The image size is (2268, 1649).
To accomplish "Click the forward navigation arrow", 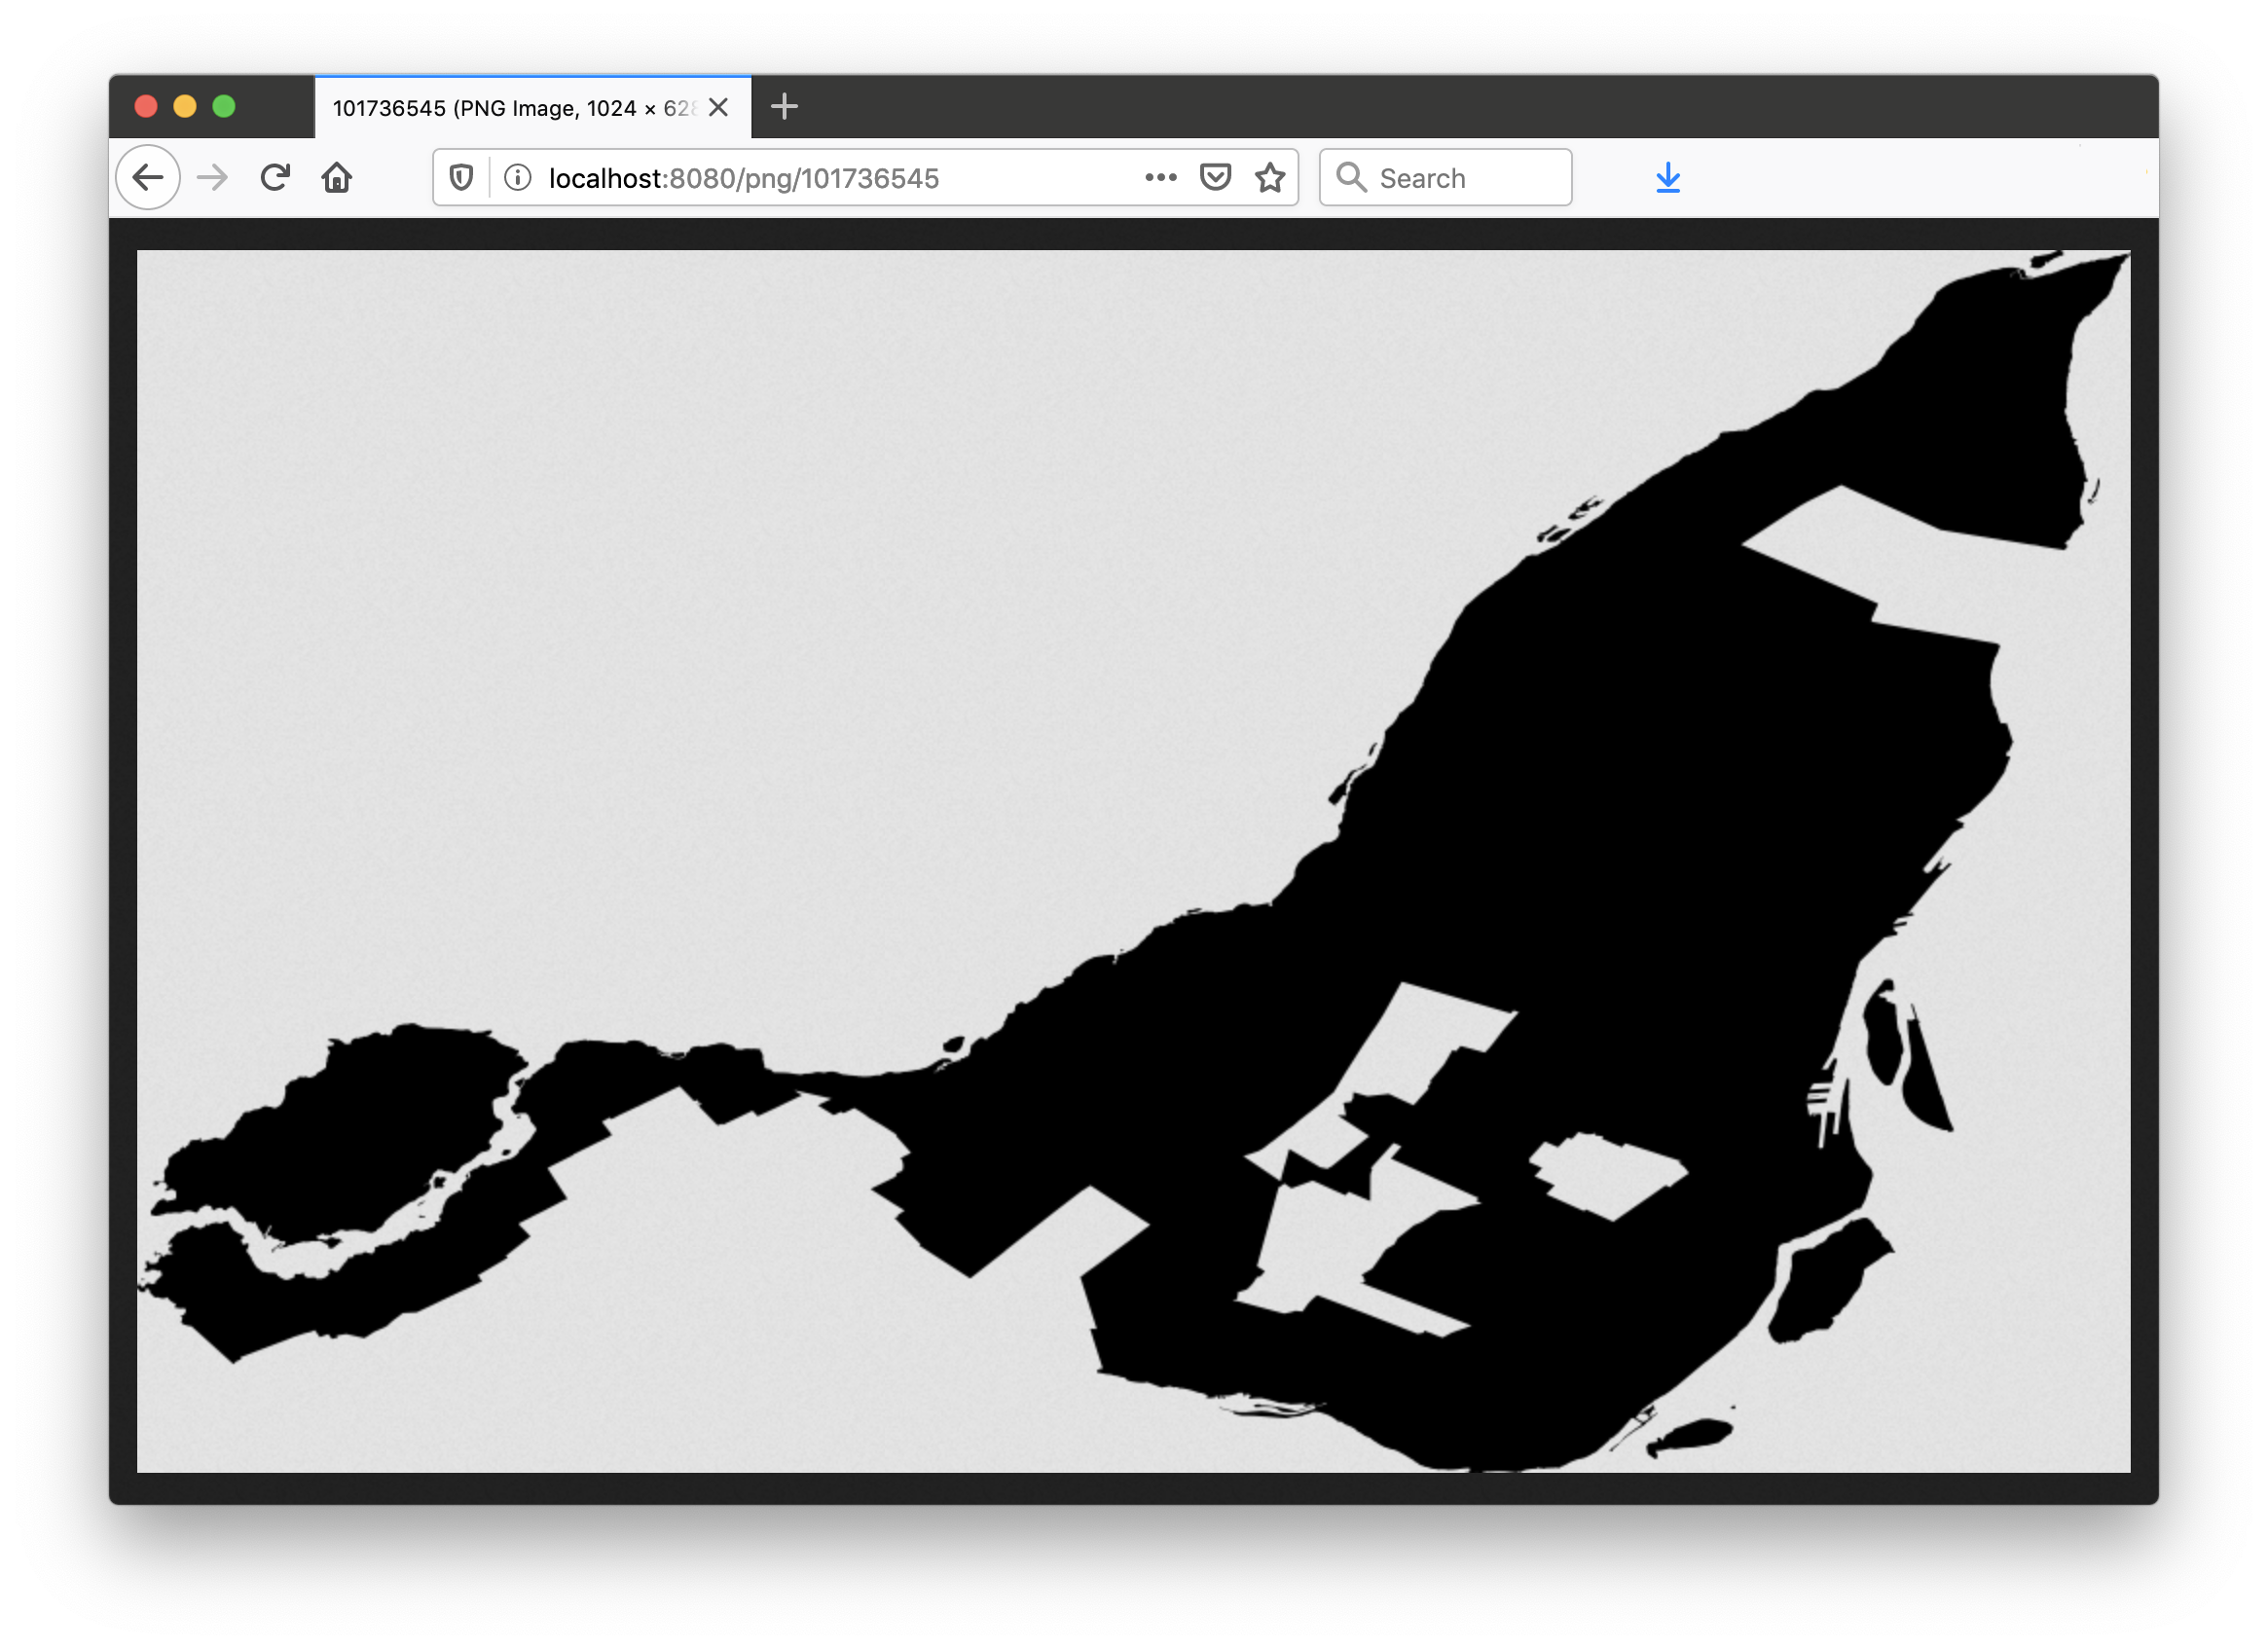I will [212, 178].
